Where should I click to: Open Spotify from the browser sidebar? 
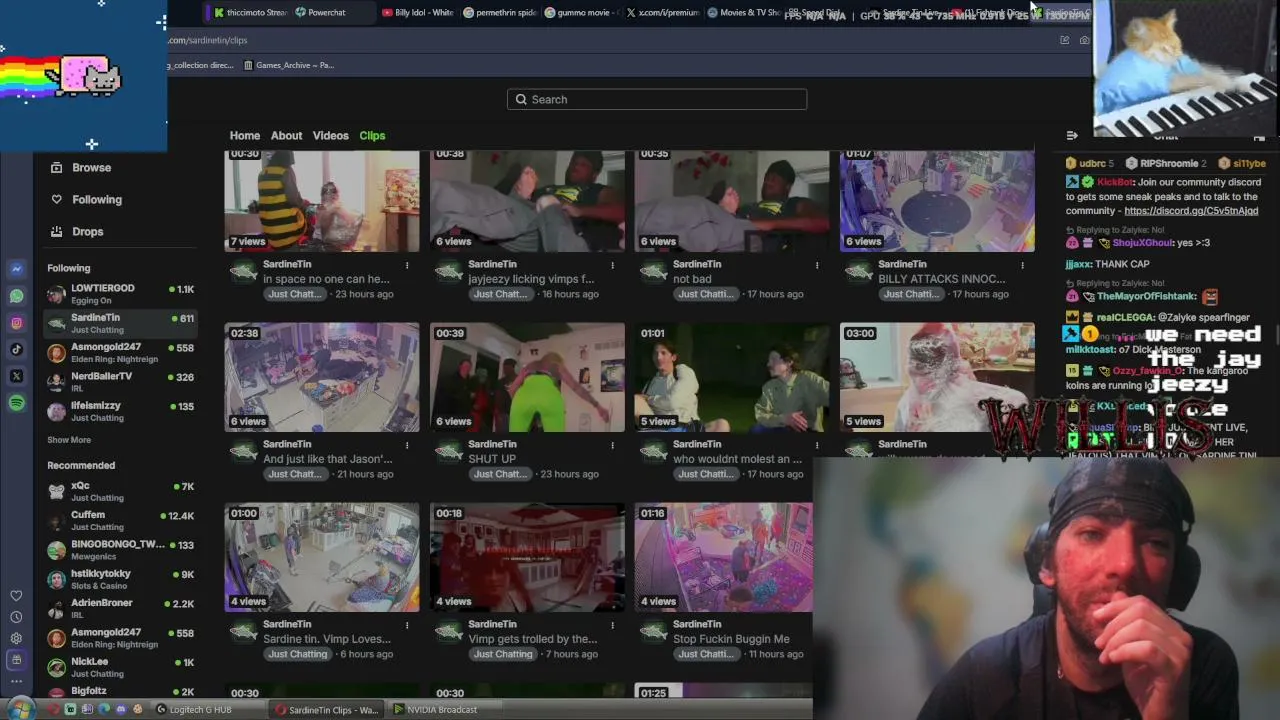point(17,403)
